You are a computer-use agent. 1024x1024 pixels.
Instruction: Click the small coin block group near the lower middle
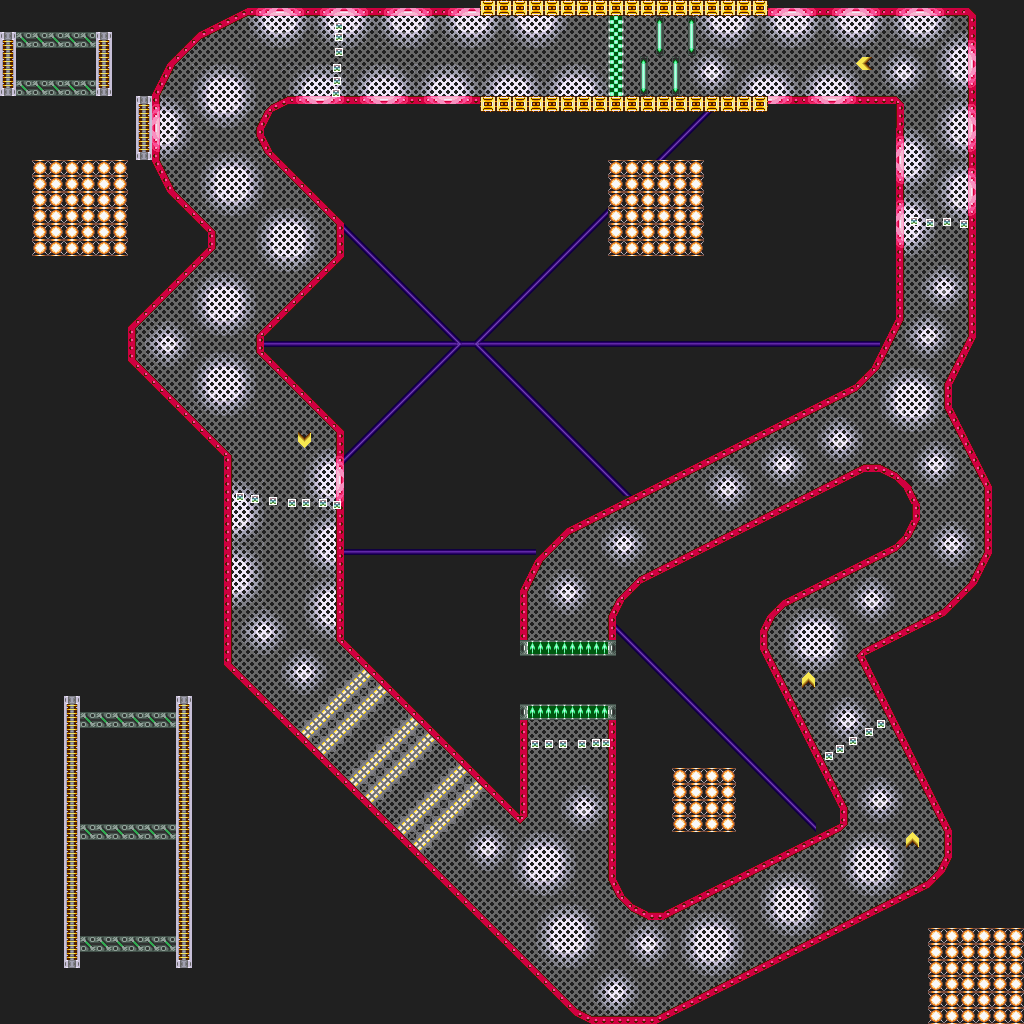702,800
